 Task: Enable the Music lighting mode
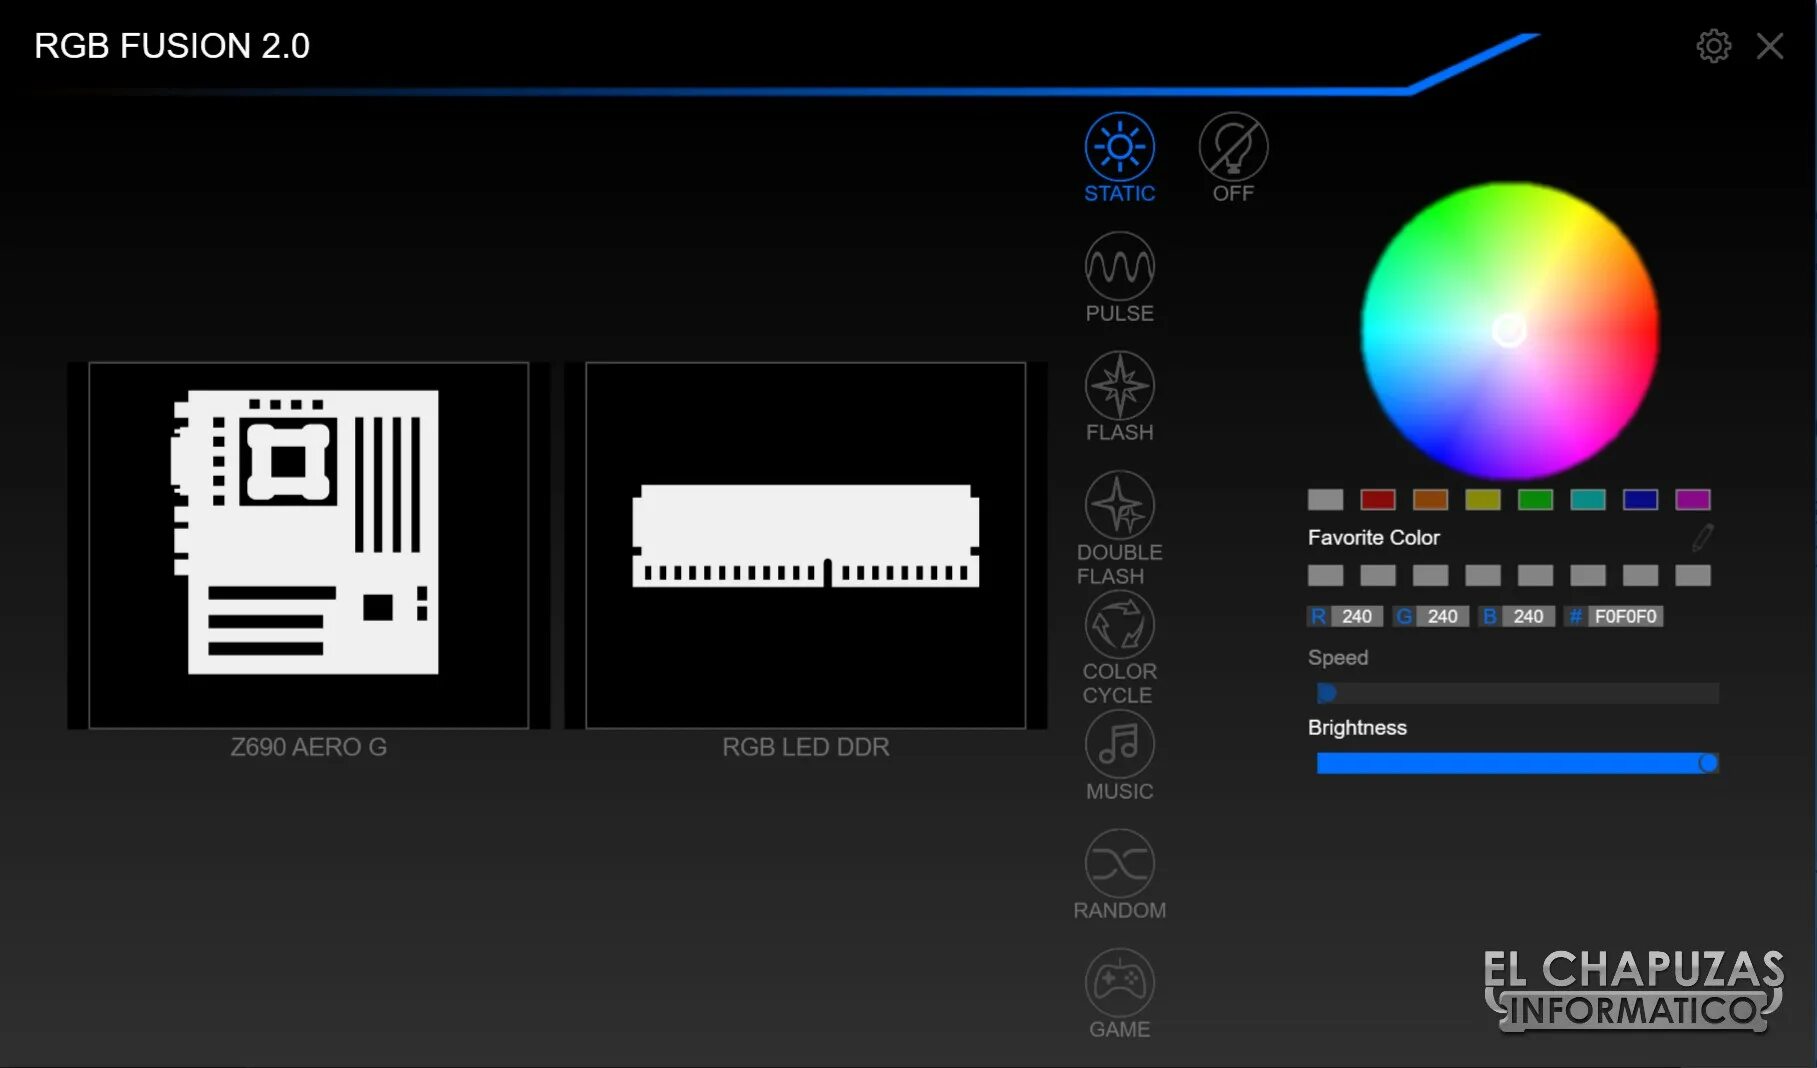1119,755
